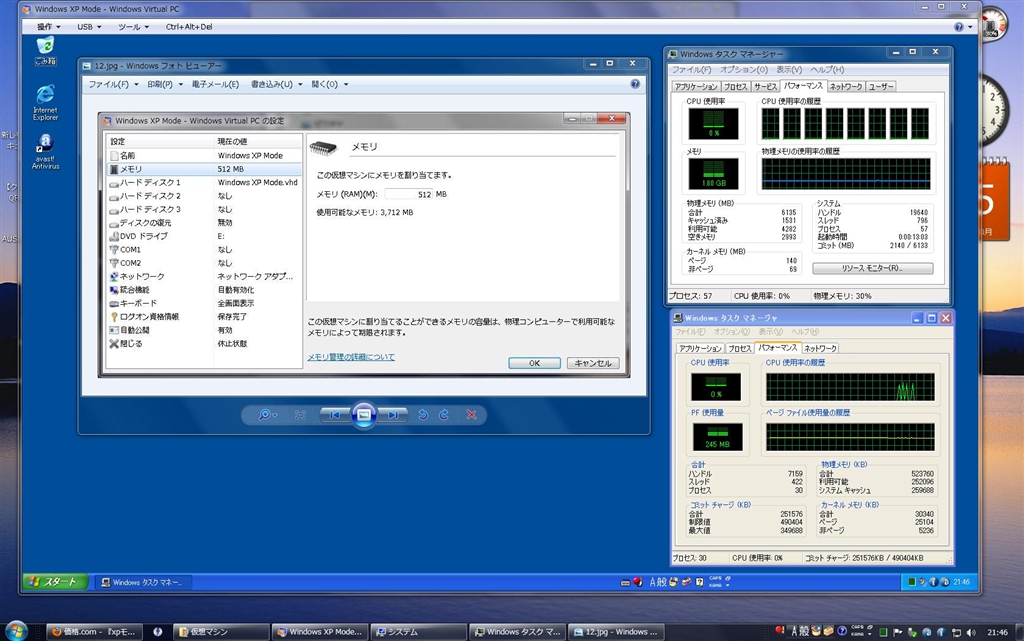Open the 印刷(P) dropdown in Photo Viewer
Image resolution: width=1024 pixels, height=641 pixels.
click(x=165, y=84)
